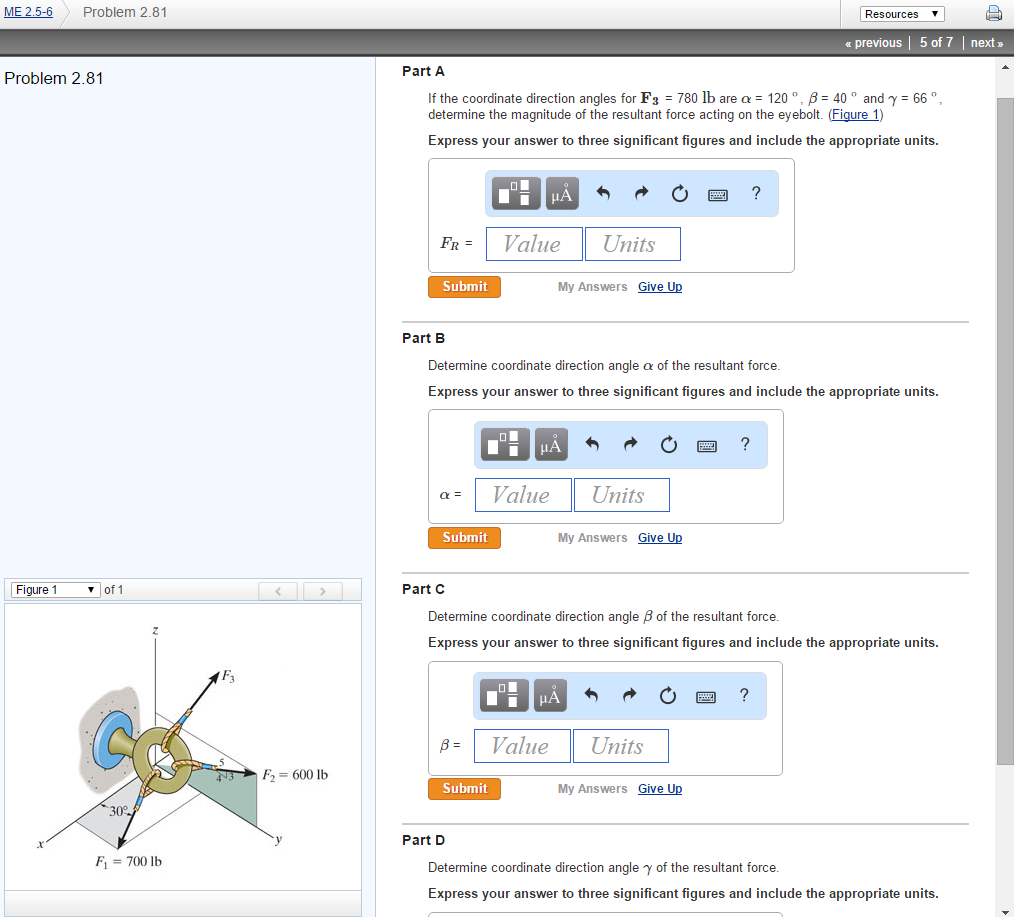This screenshot has width=1014, height=917.
Task: Redo entry in Part A equation editor
Action: tap(641, 193)
